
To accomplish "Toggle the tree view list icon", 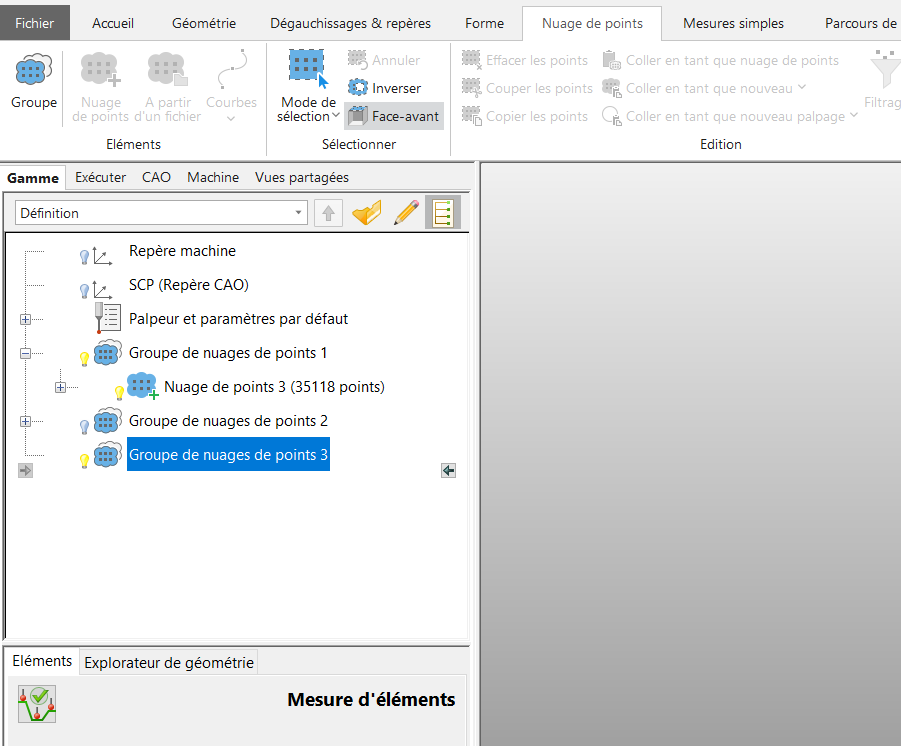I will pos(442,213).
